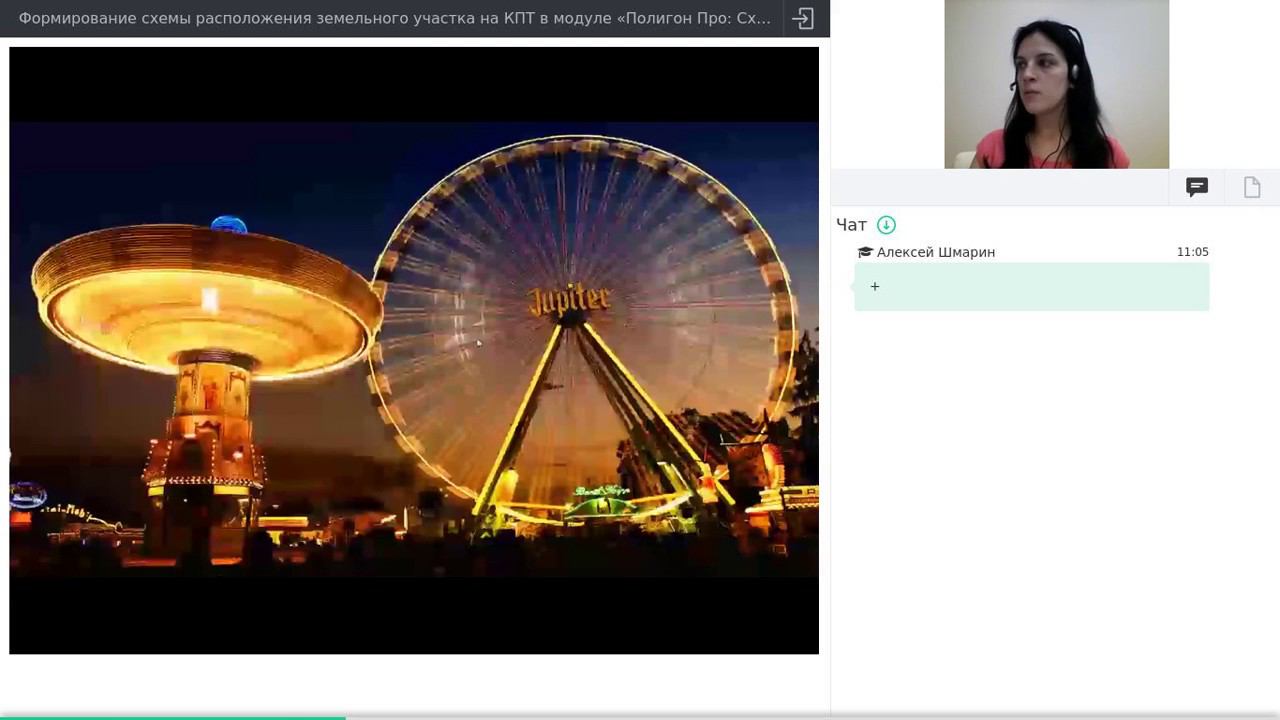Click the graduation cap icon beside Алексей Шмарин
Image resolution: width=1280 pixels, height=720 pixels.
[x=865, y=252]
